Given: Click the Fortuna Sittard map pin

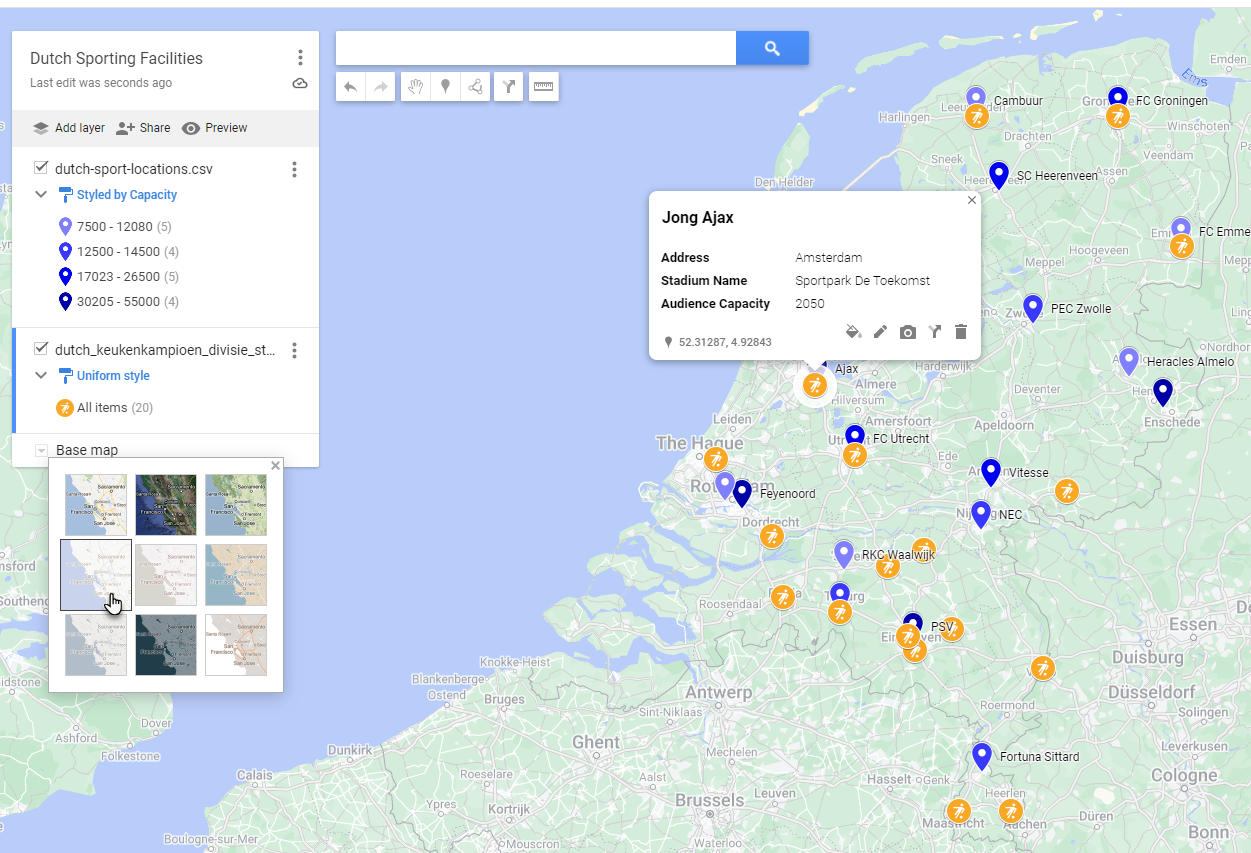Looking at the screenshot, I should (x=982, y=756).
